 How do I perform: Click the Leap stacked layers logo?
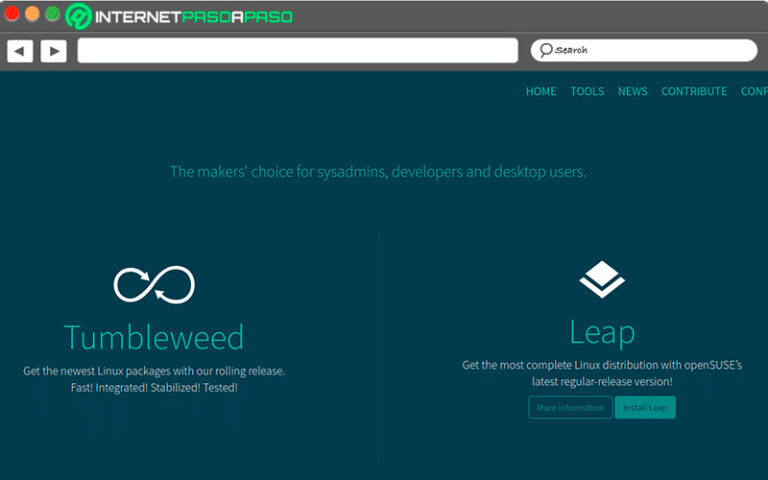point(602,280)
